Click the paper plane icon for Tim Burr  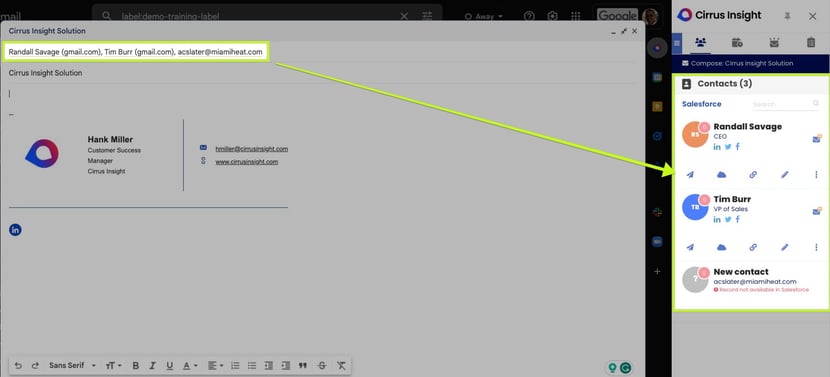tap(690, 247)
